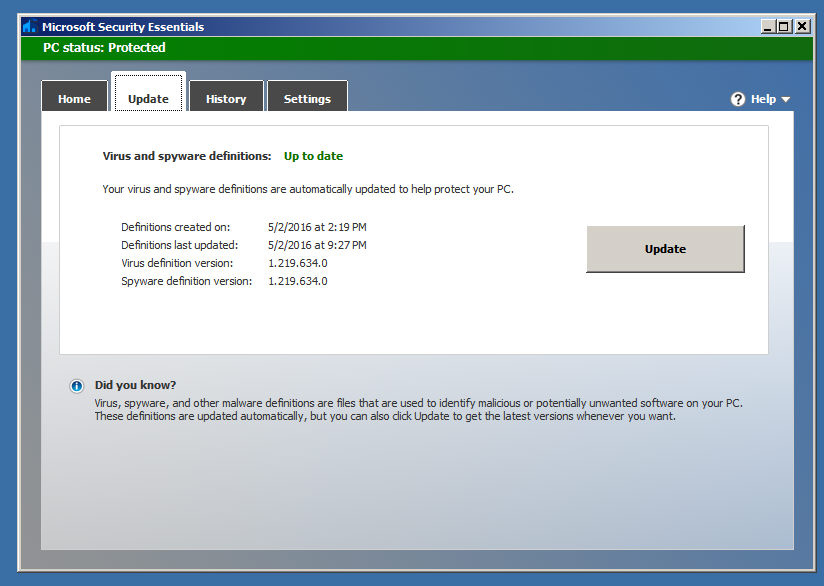Minimize the Security Essentials window
Viewport: 824px width, 586px height.
click(x=768, y=26)
